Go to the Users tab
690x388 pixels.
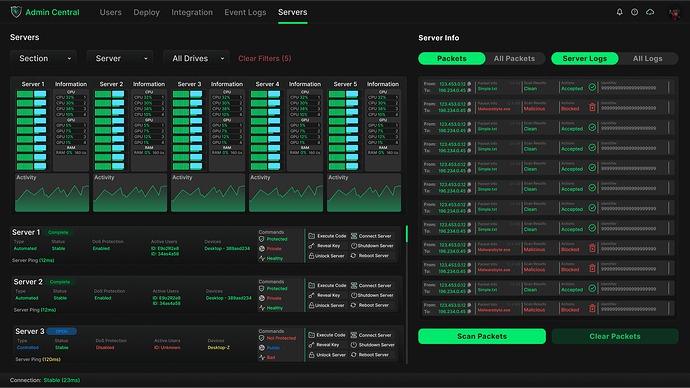pyautogui.click(x=110, y=12)
